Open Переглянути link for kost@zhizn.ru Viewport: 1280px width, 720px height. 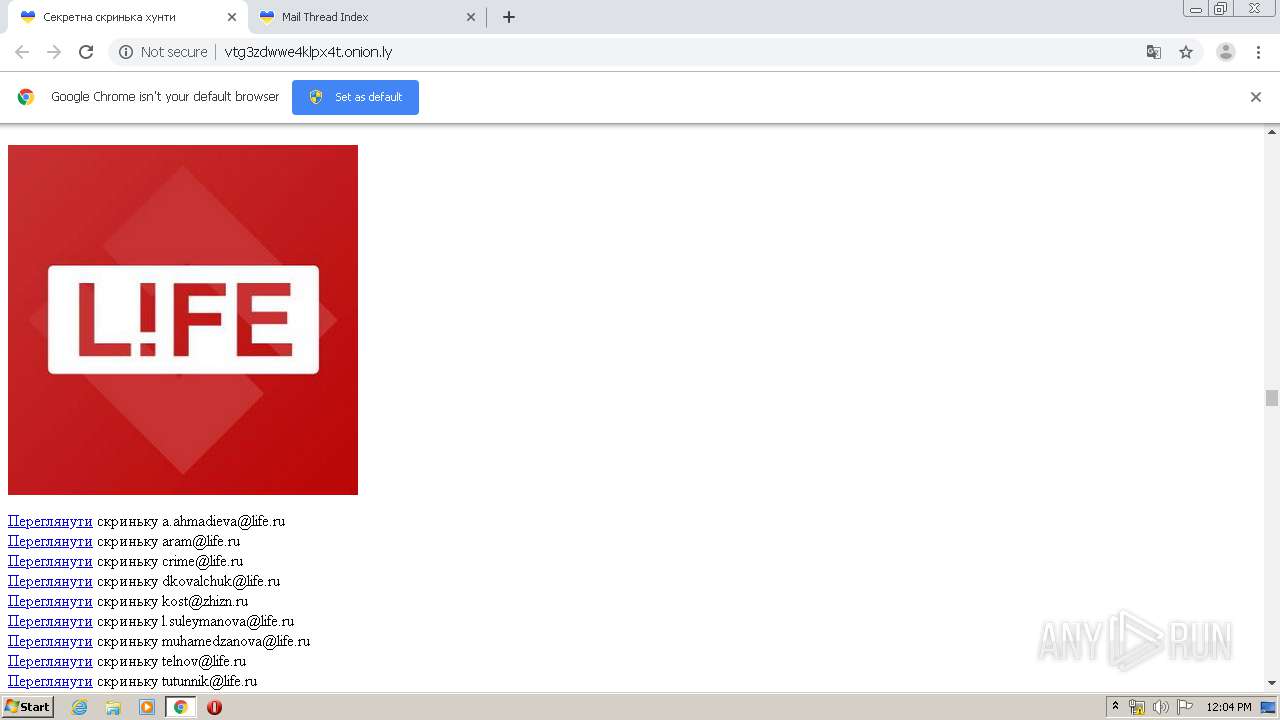(x=50, y=601)
